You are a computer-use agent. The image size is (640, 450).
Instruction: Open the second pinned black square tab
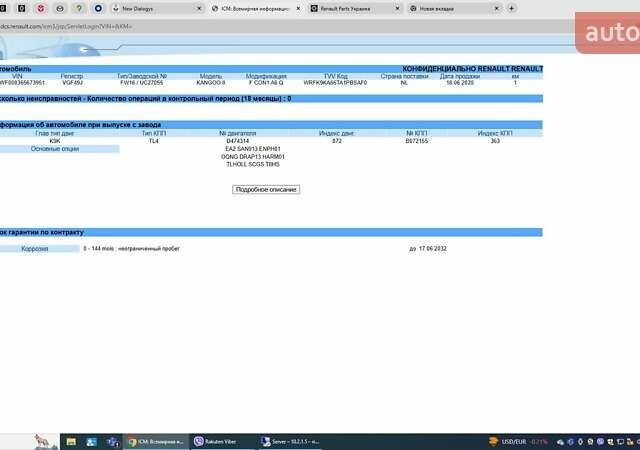click(x=22, y=9)
